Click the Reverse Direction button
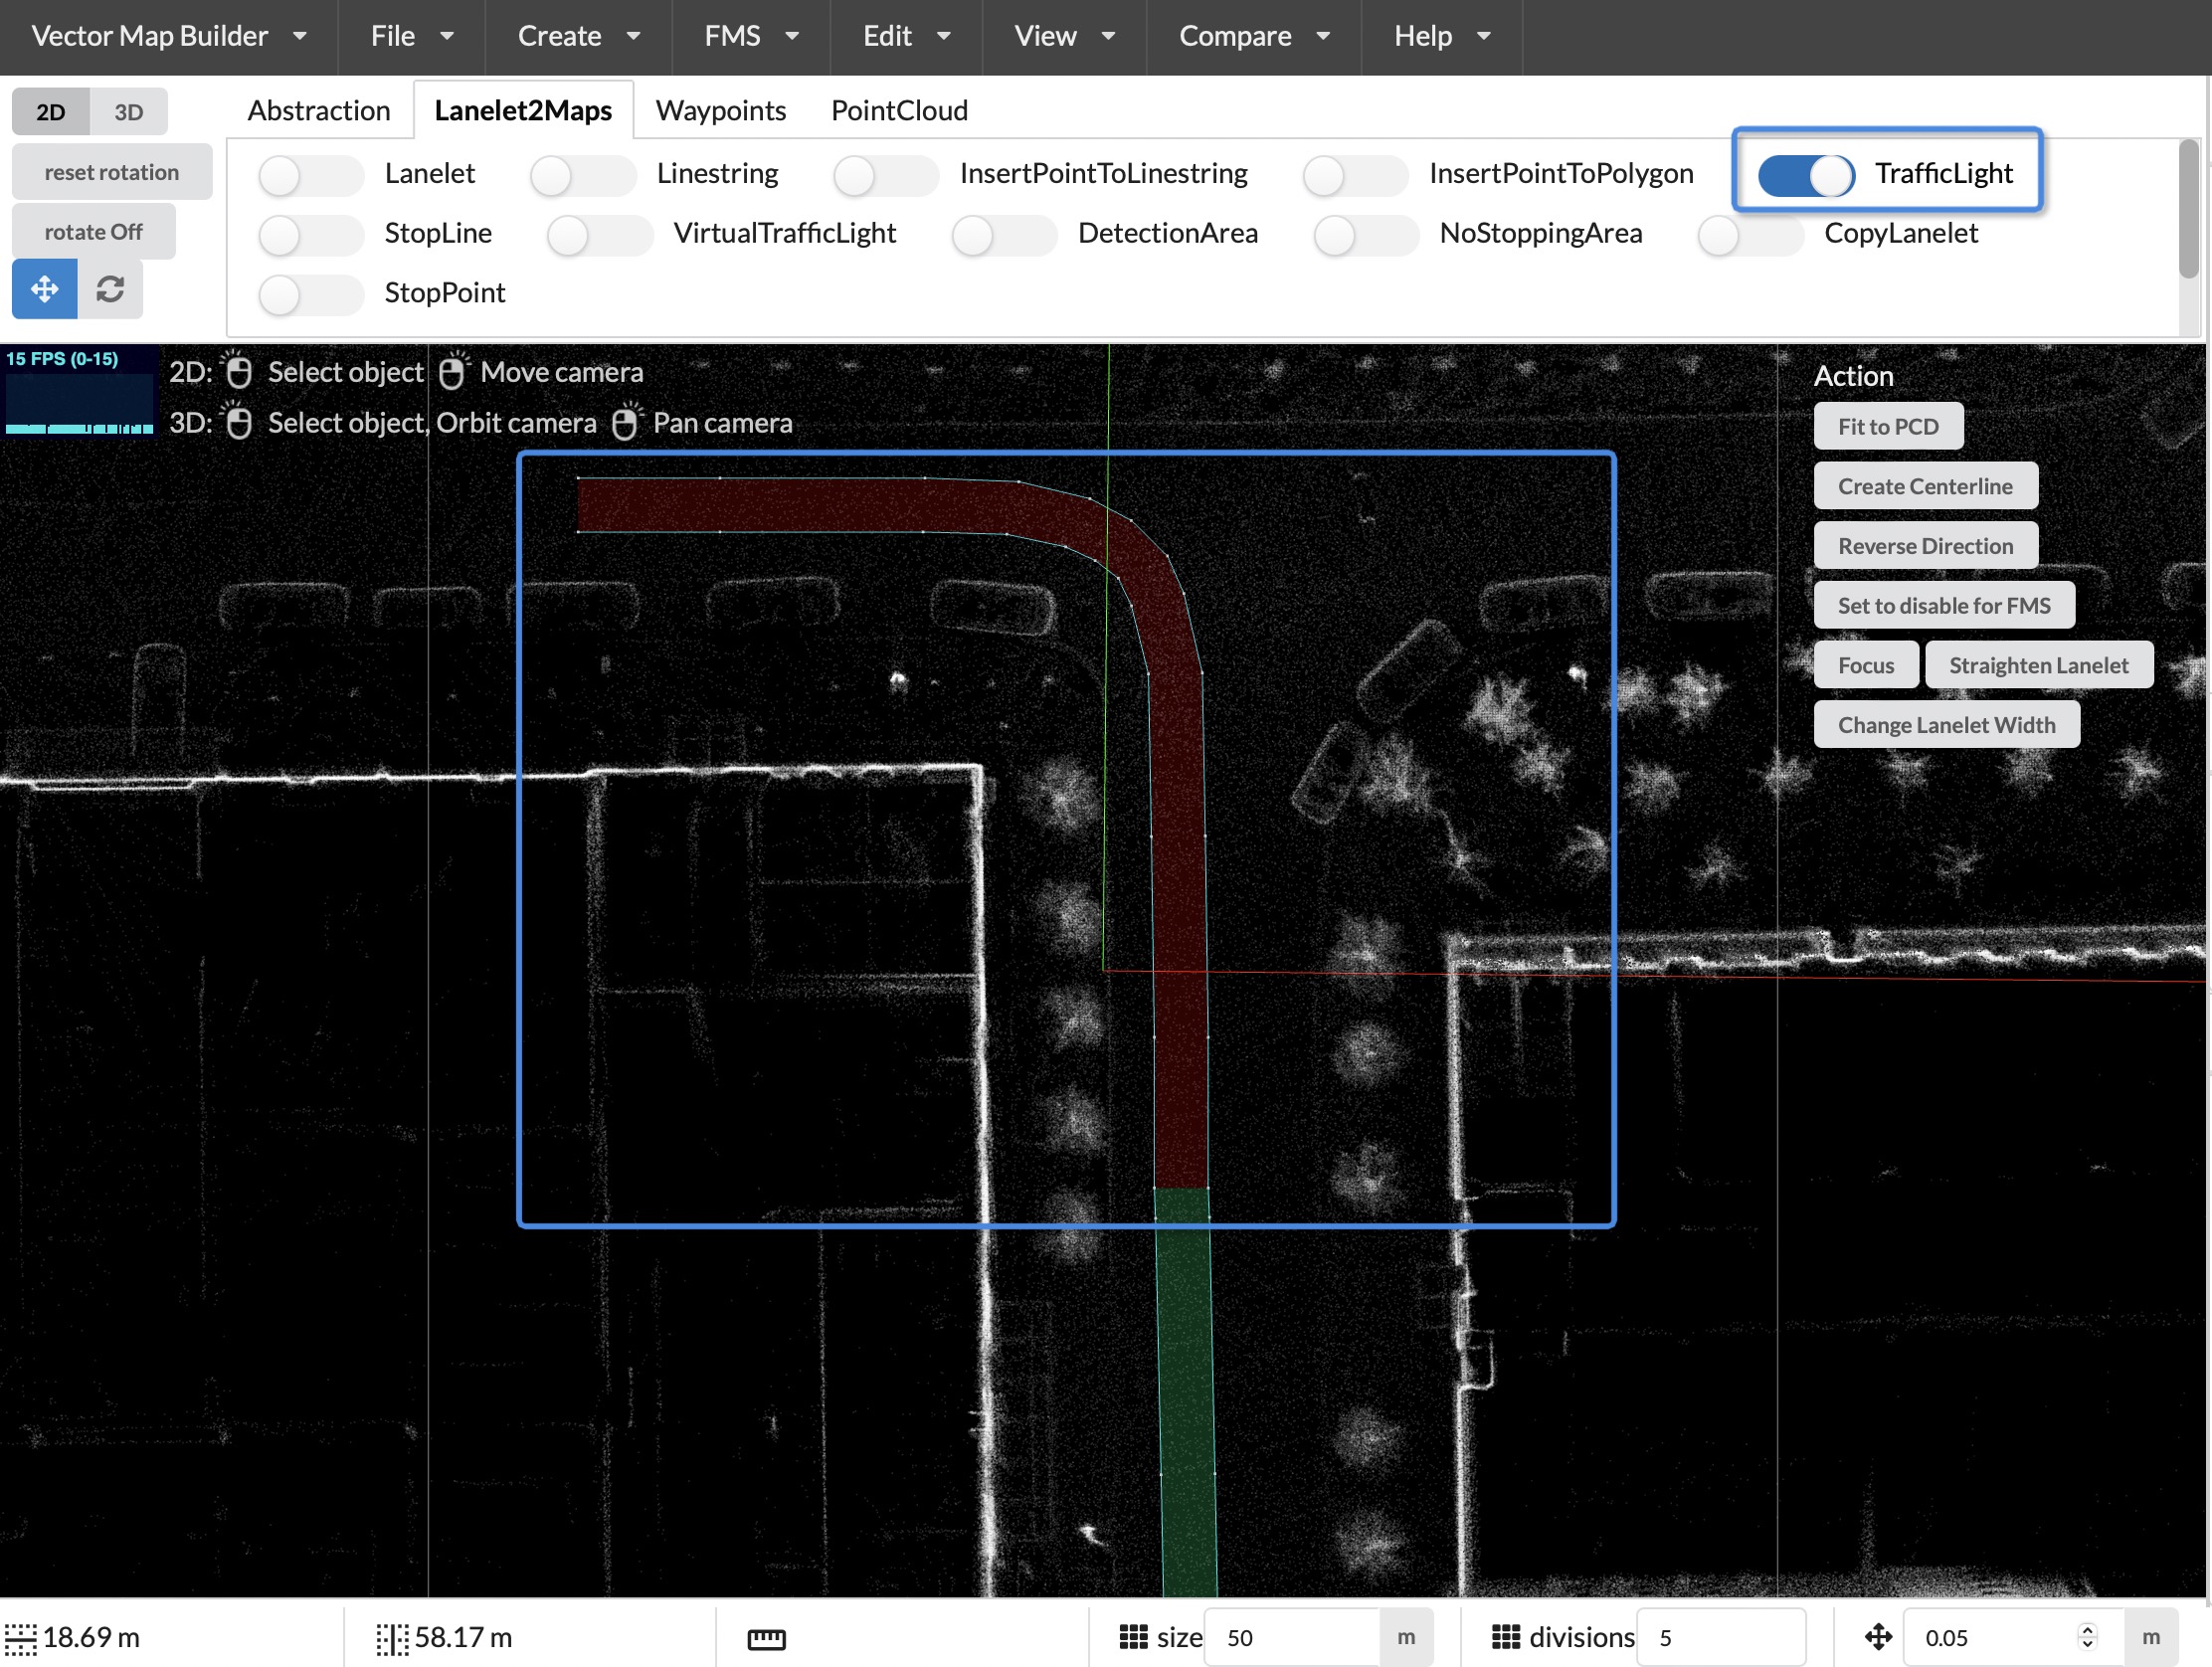The image size is (2212, 1667). (1924, 546)
